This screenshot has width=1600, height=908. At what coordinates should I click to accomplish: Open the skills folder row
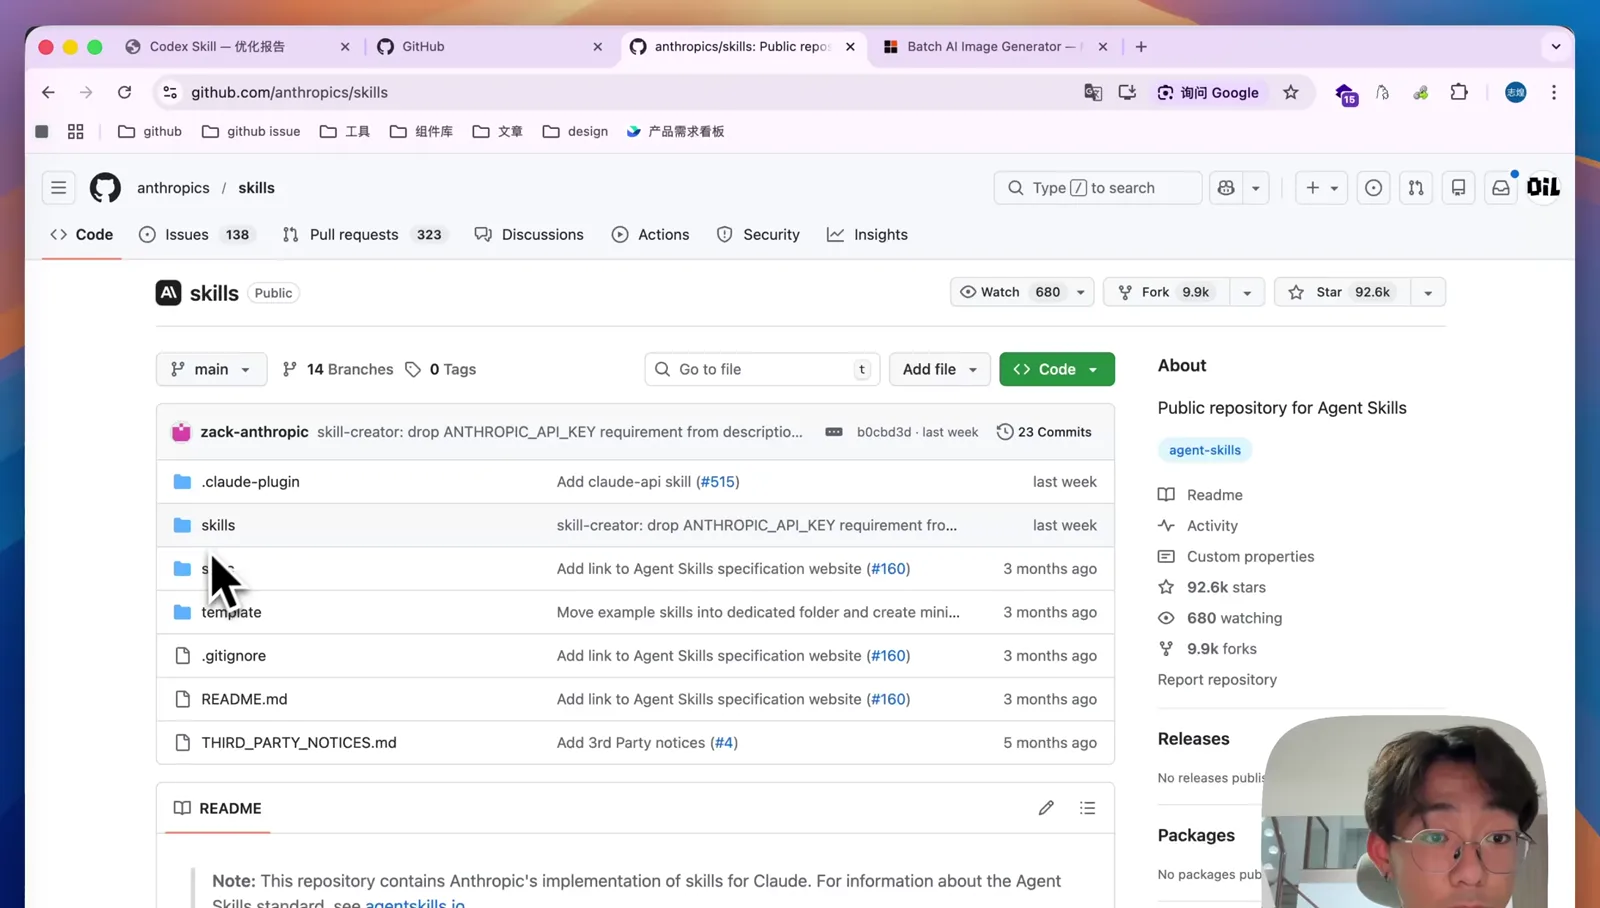pos(635,525)
